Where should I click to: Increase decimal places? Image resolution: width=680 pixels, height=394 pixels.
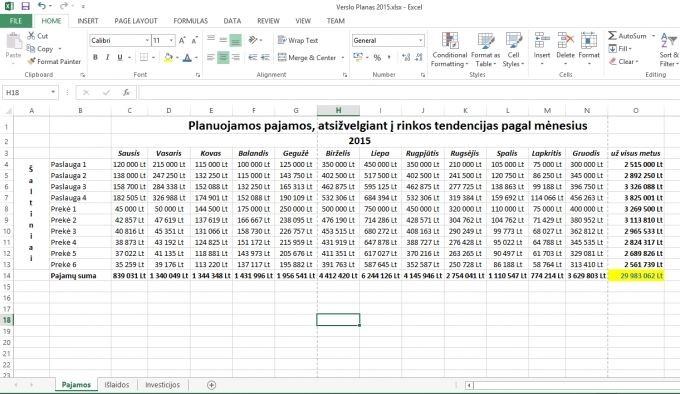tap(406, 57)
